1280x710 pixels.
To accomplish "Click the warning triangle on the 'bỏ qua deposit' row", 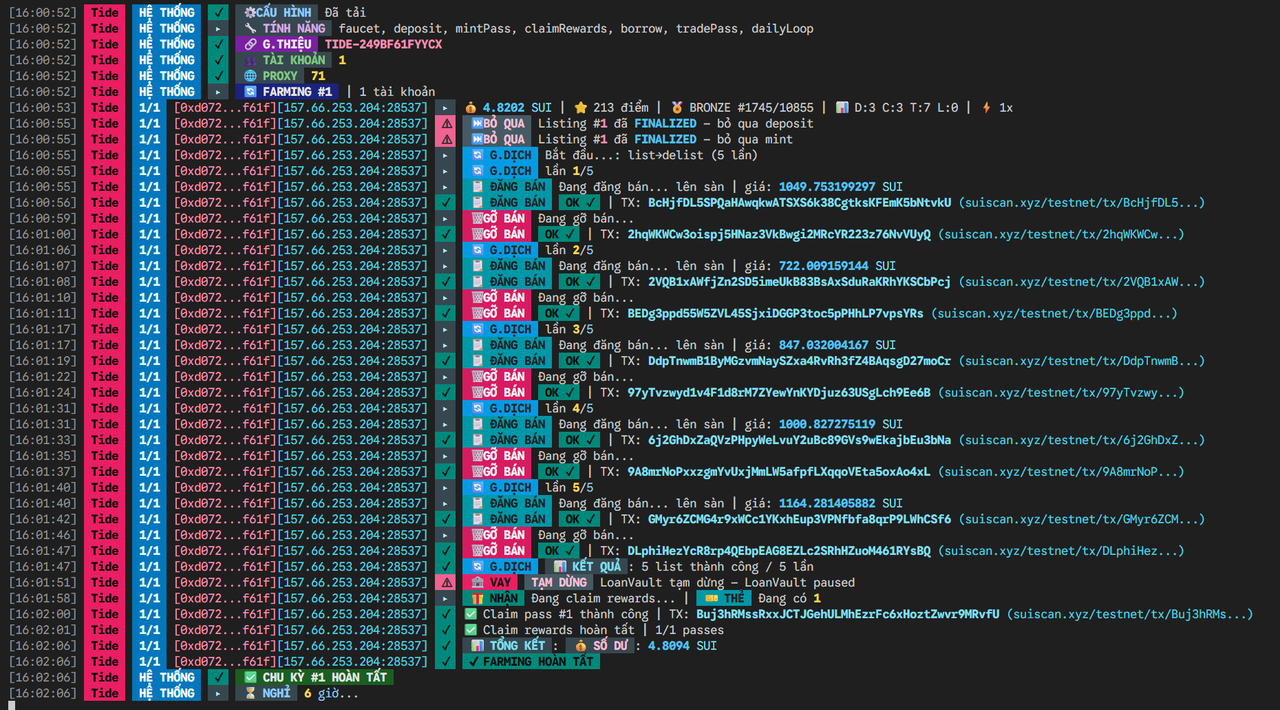I will 446,123.
